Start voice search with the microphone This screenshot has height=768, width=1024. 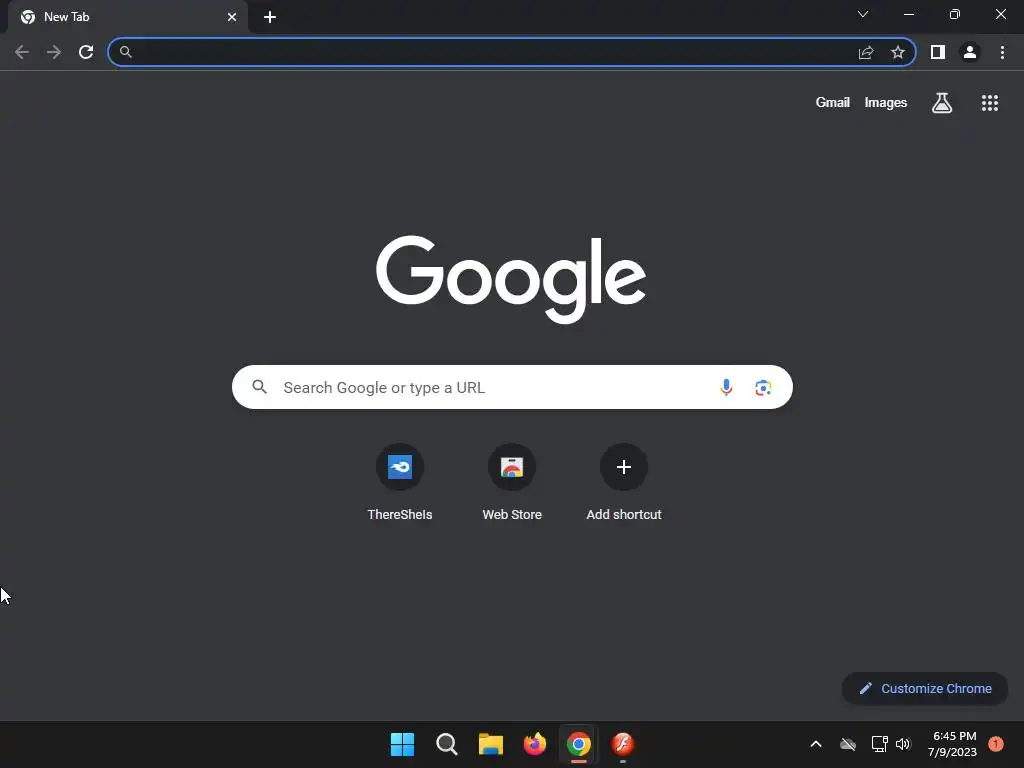coord(726,387)
